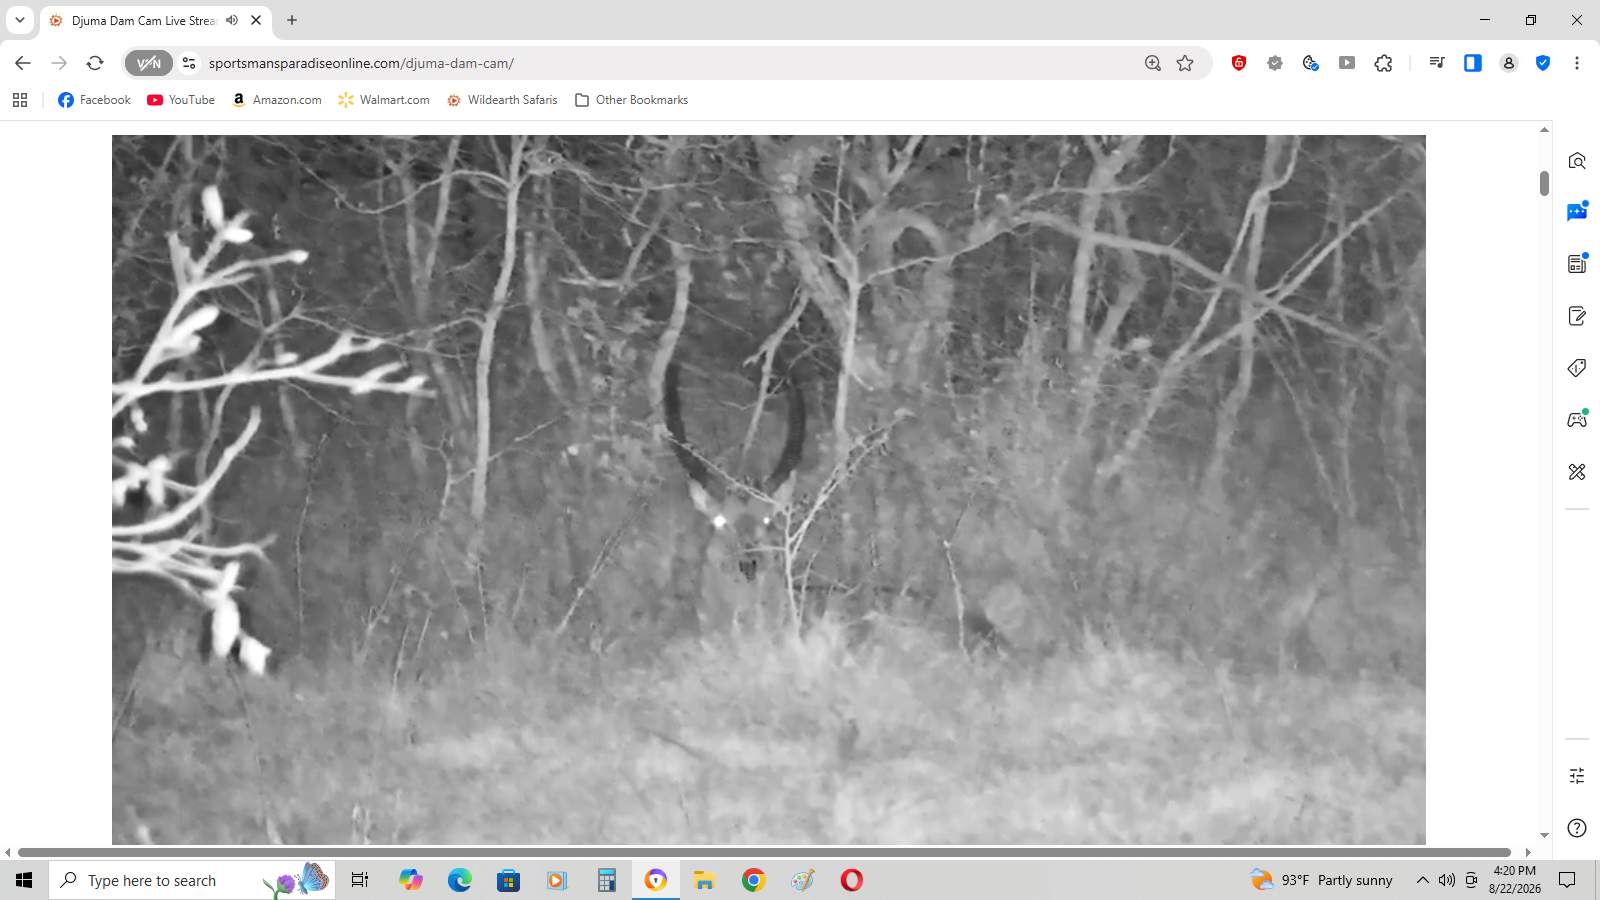Open the YouTube bookmark
The image size is (1600, 900).
pos(181,100)
